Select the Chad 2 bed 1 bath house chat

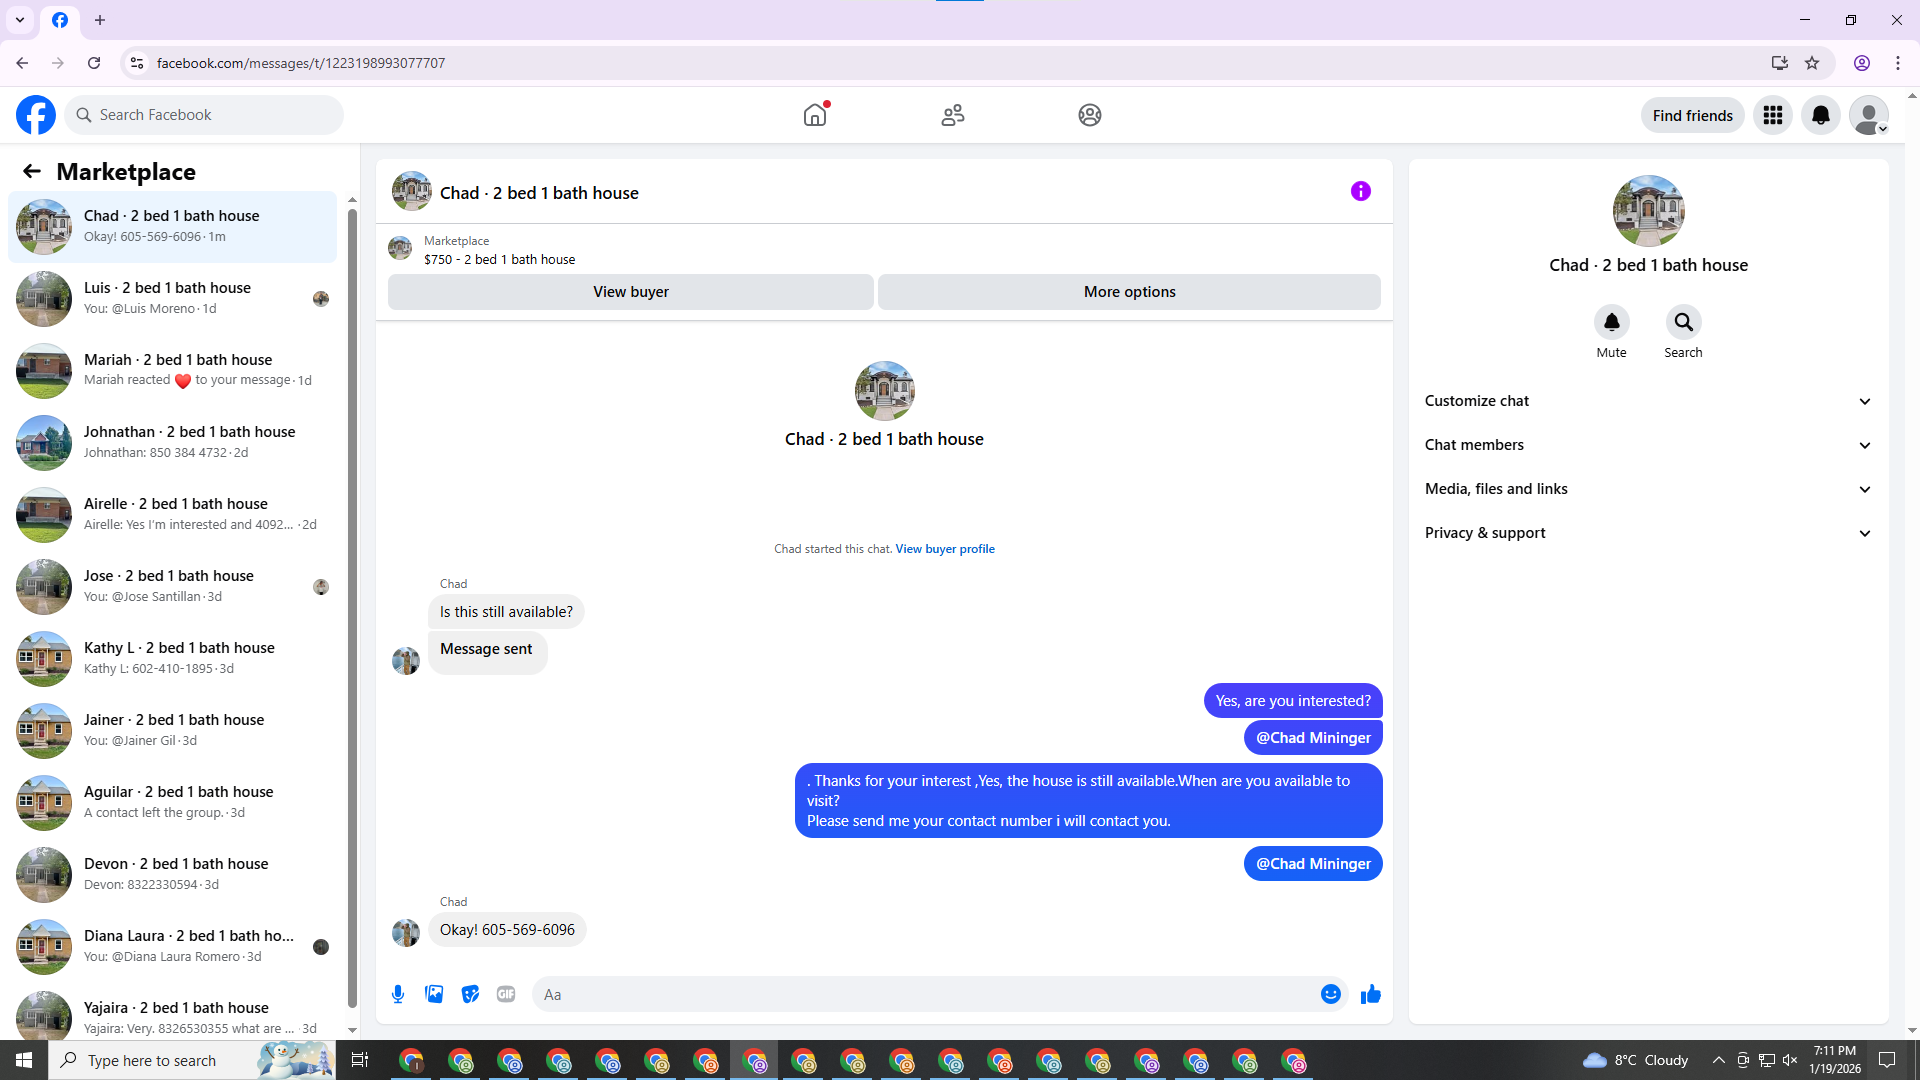(x=172, y=226)
